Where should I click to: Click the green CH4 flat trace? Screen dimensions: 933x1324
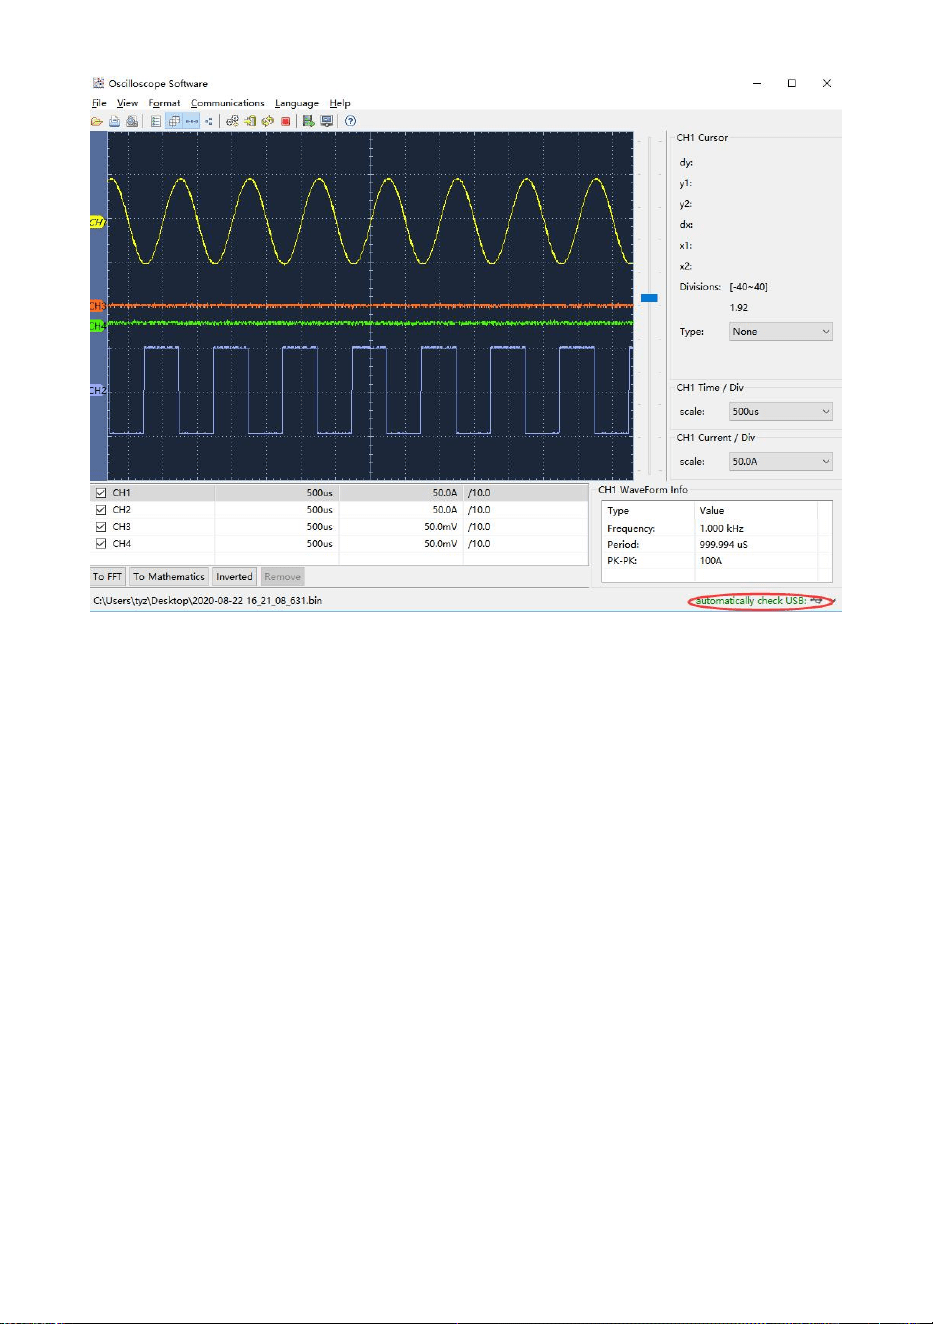pyautogui.click(x=370, y=323)
